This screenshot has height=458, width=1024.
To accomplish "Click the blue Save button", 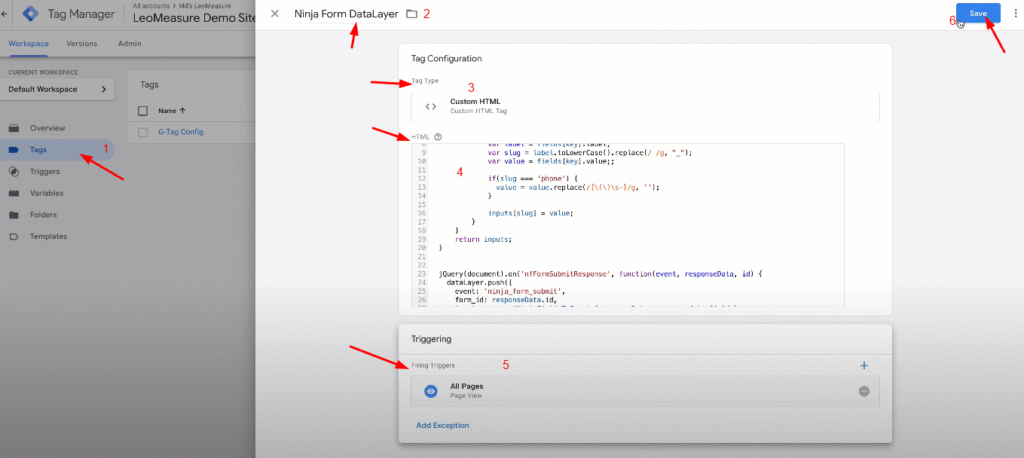I will click(x=978, y=14).
